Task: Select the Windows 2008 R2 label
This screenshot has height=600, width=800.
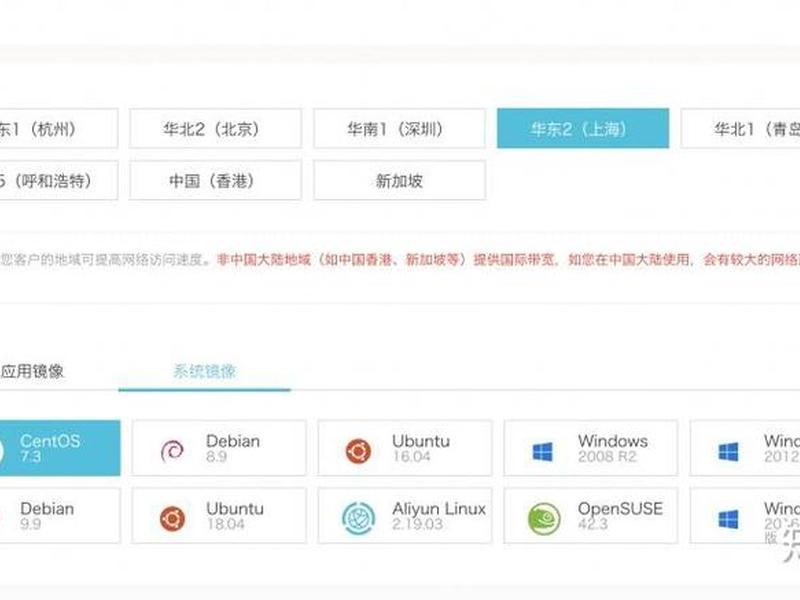Action: coord(613,448)
